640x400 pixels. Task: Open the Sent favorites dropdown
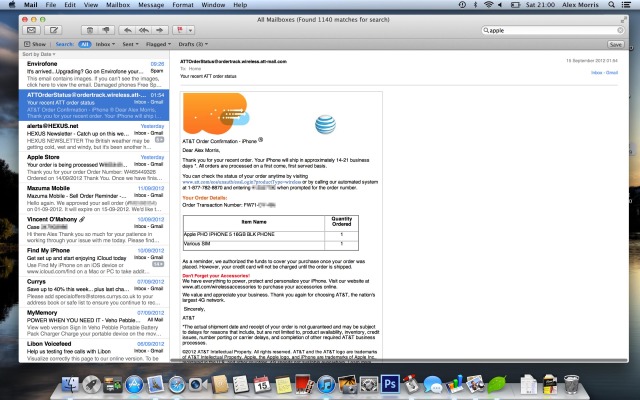click(x=131, y=44)
